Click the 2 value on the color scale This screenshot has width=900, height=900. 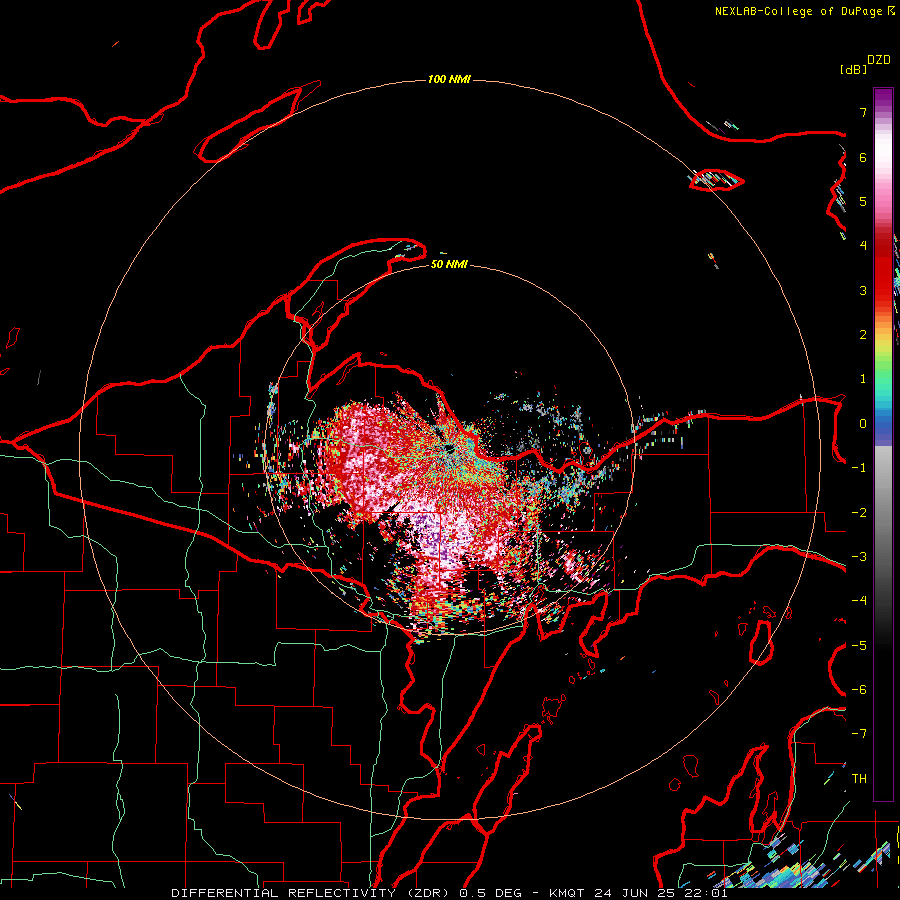(x=863, y=335)
